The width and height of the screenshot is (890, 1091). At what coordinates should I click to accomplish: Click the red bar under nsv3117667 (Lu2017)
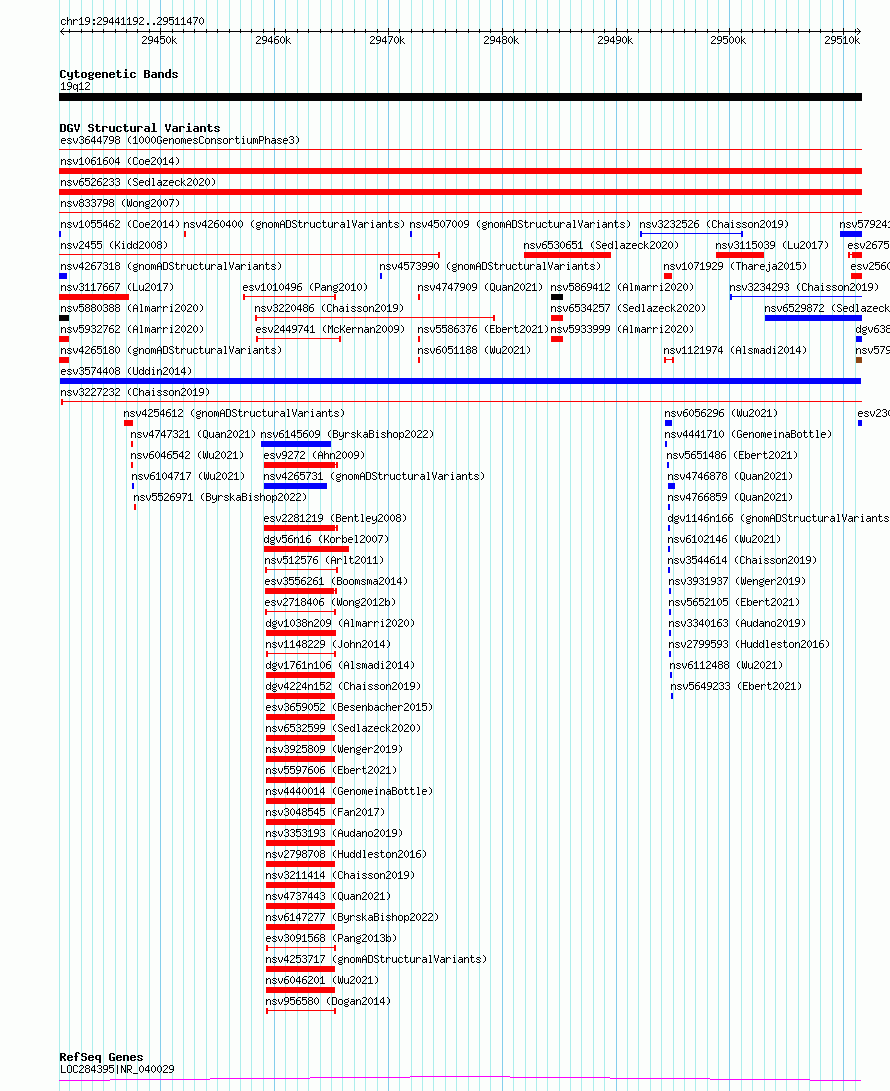point(94,297)
